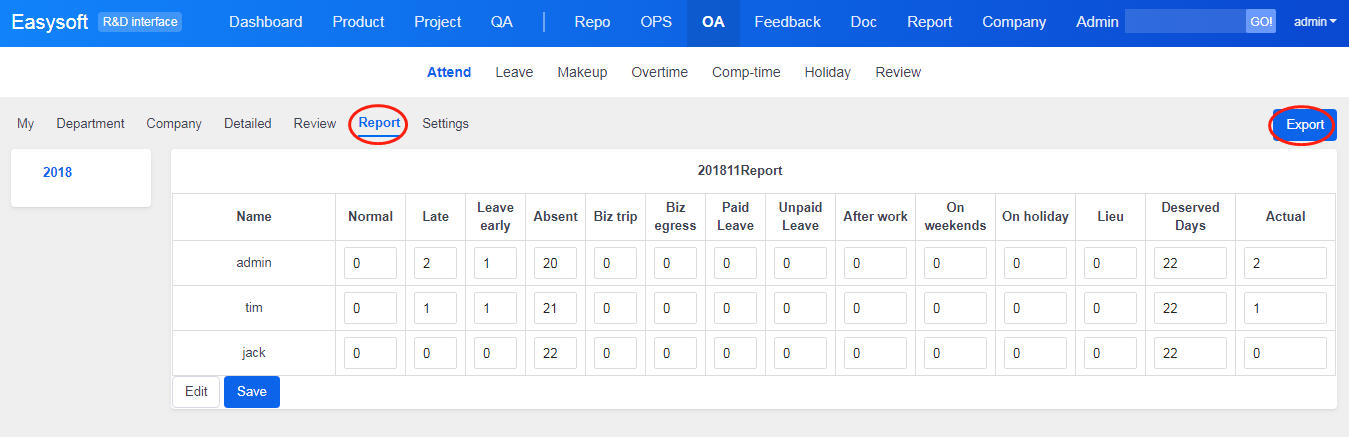Select year 2018 in sidebar
This screenshot has width=1349, height=437.
[x=57, y=172]
